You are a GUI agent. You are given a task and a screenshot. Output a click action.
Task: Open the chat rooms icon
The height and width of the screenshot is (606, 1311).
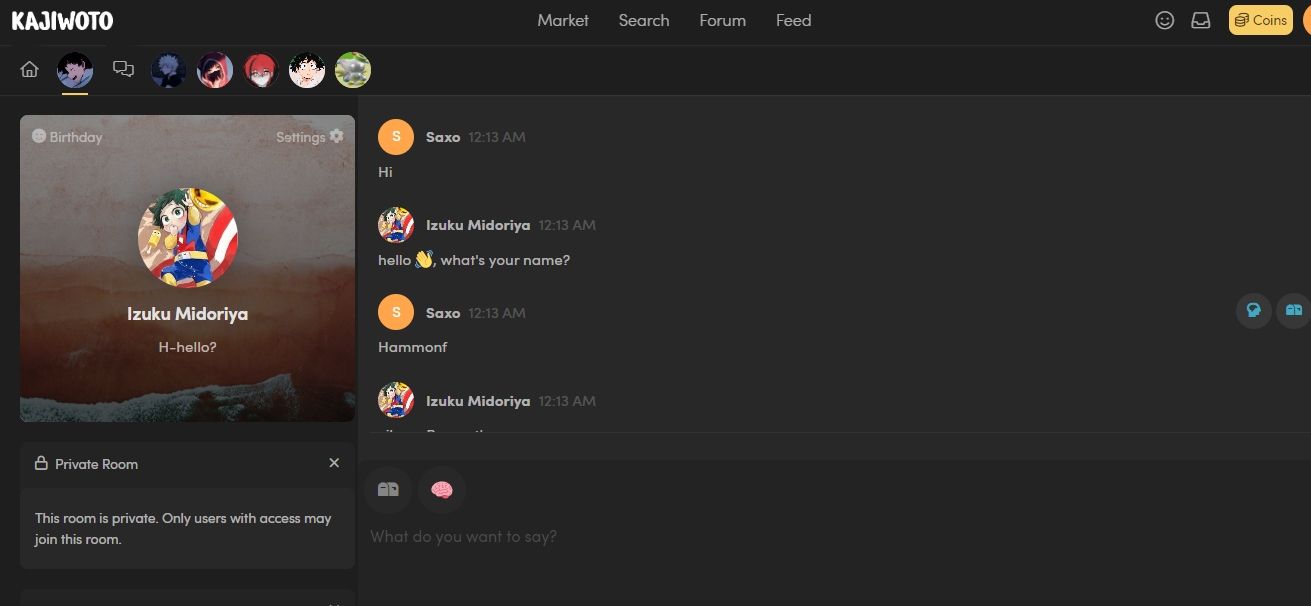point(123,69)
